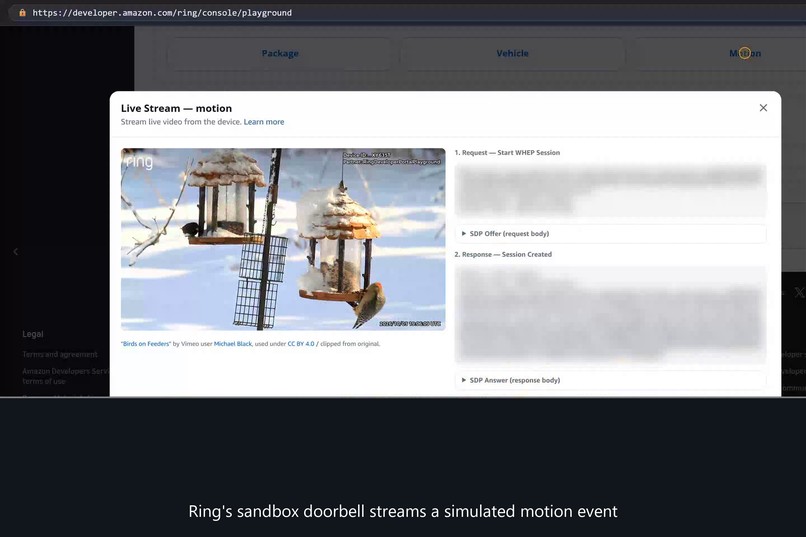Click the blurred request details box
The height and width of the screenshot is (537, 806).
(x=610, y=190)
